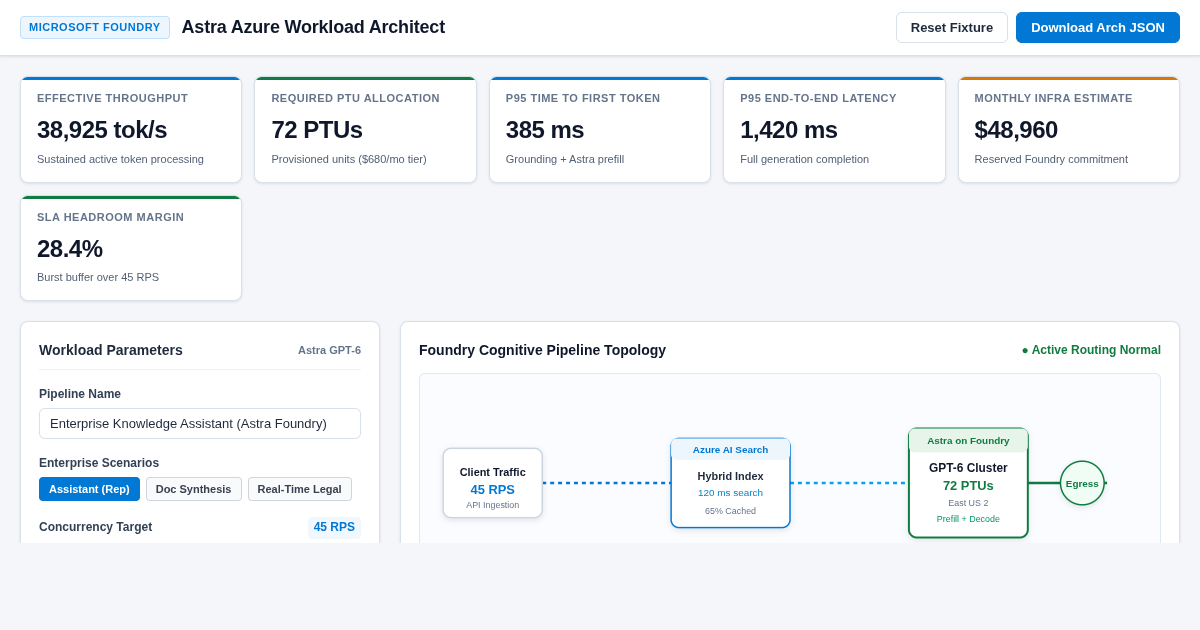Click the Astra GPT-6 label

[x=329, y=350]
